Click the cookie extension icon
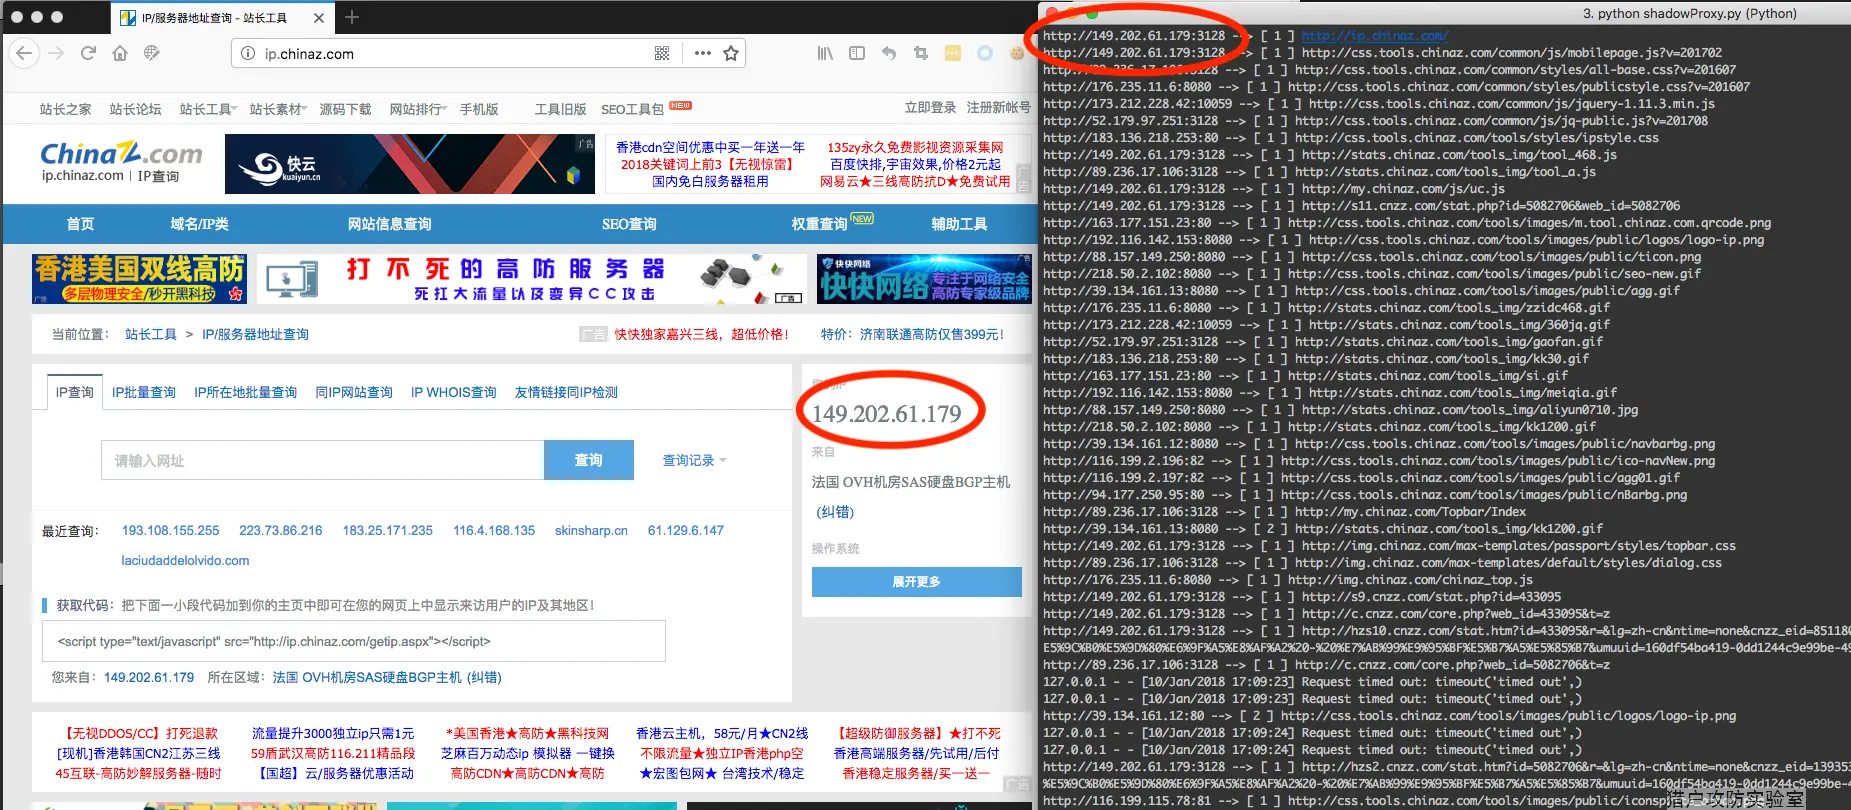The image size is (1851, 810). pyautogui.click(x=1017, y=54)
